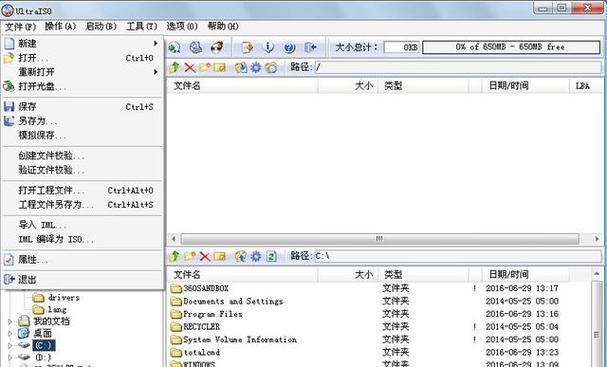
Task: Select the totalcmd folder row
Action: [195, 352]
